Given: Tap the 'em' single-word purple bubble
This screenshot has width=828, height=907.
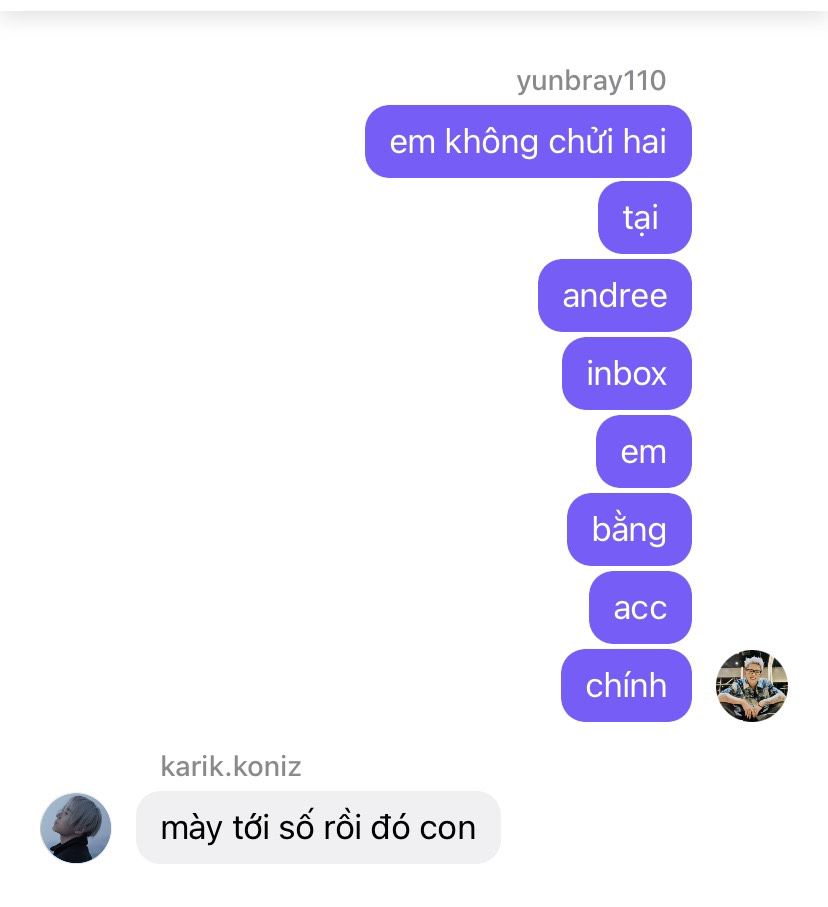Looking at the screenshot, I should pyautogui.click(x=644, y=452).
